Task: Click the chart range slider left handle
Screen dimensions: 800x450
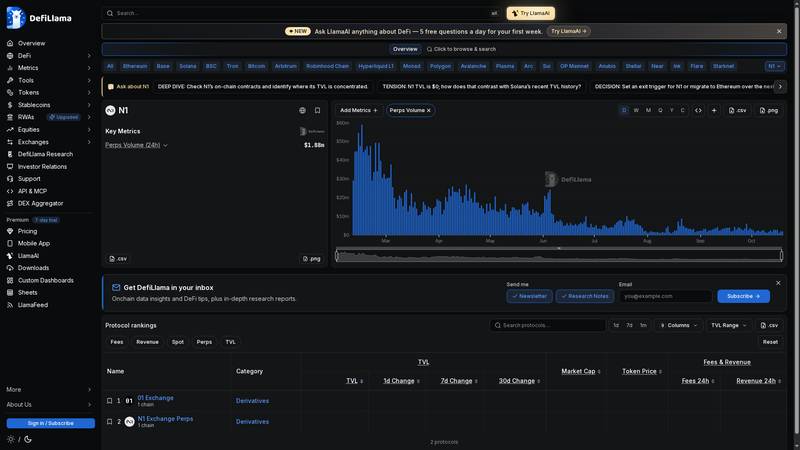Action: tap(337, 255)
